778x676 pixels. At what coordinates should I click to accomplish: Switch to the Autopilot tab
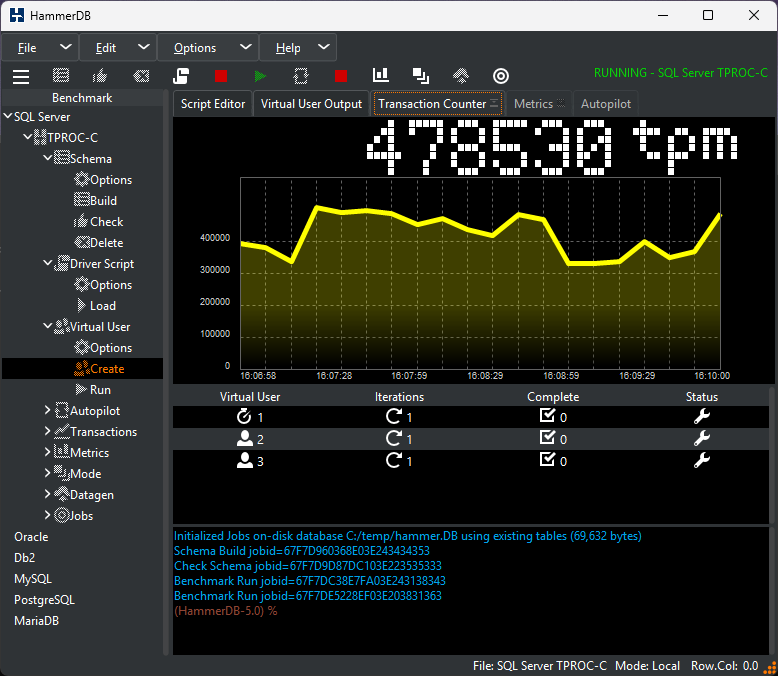click(x=606, y=104)
